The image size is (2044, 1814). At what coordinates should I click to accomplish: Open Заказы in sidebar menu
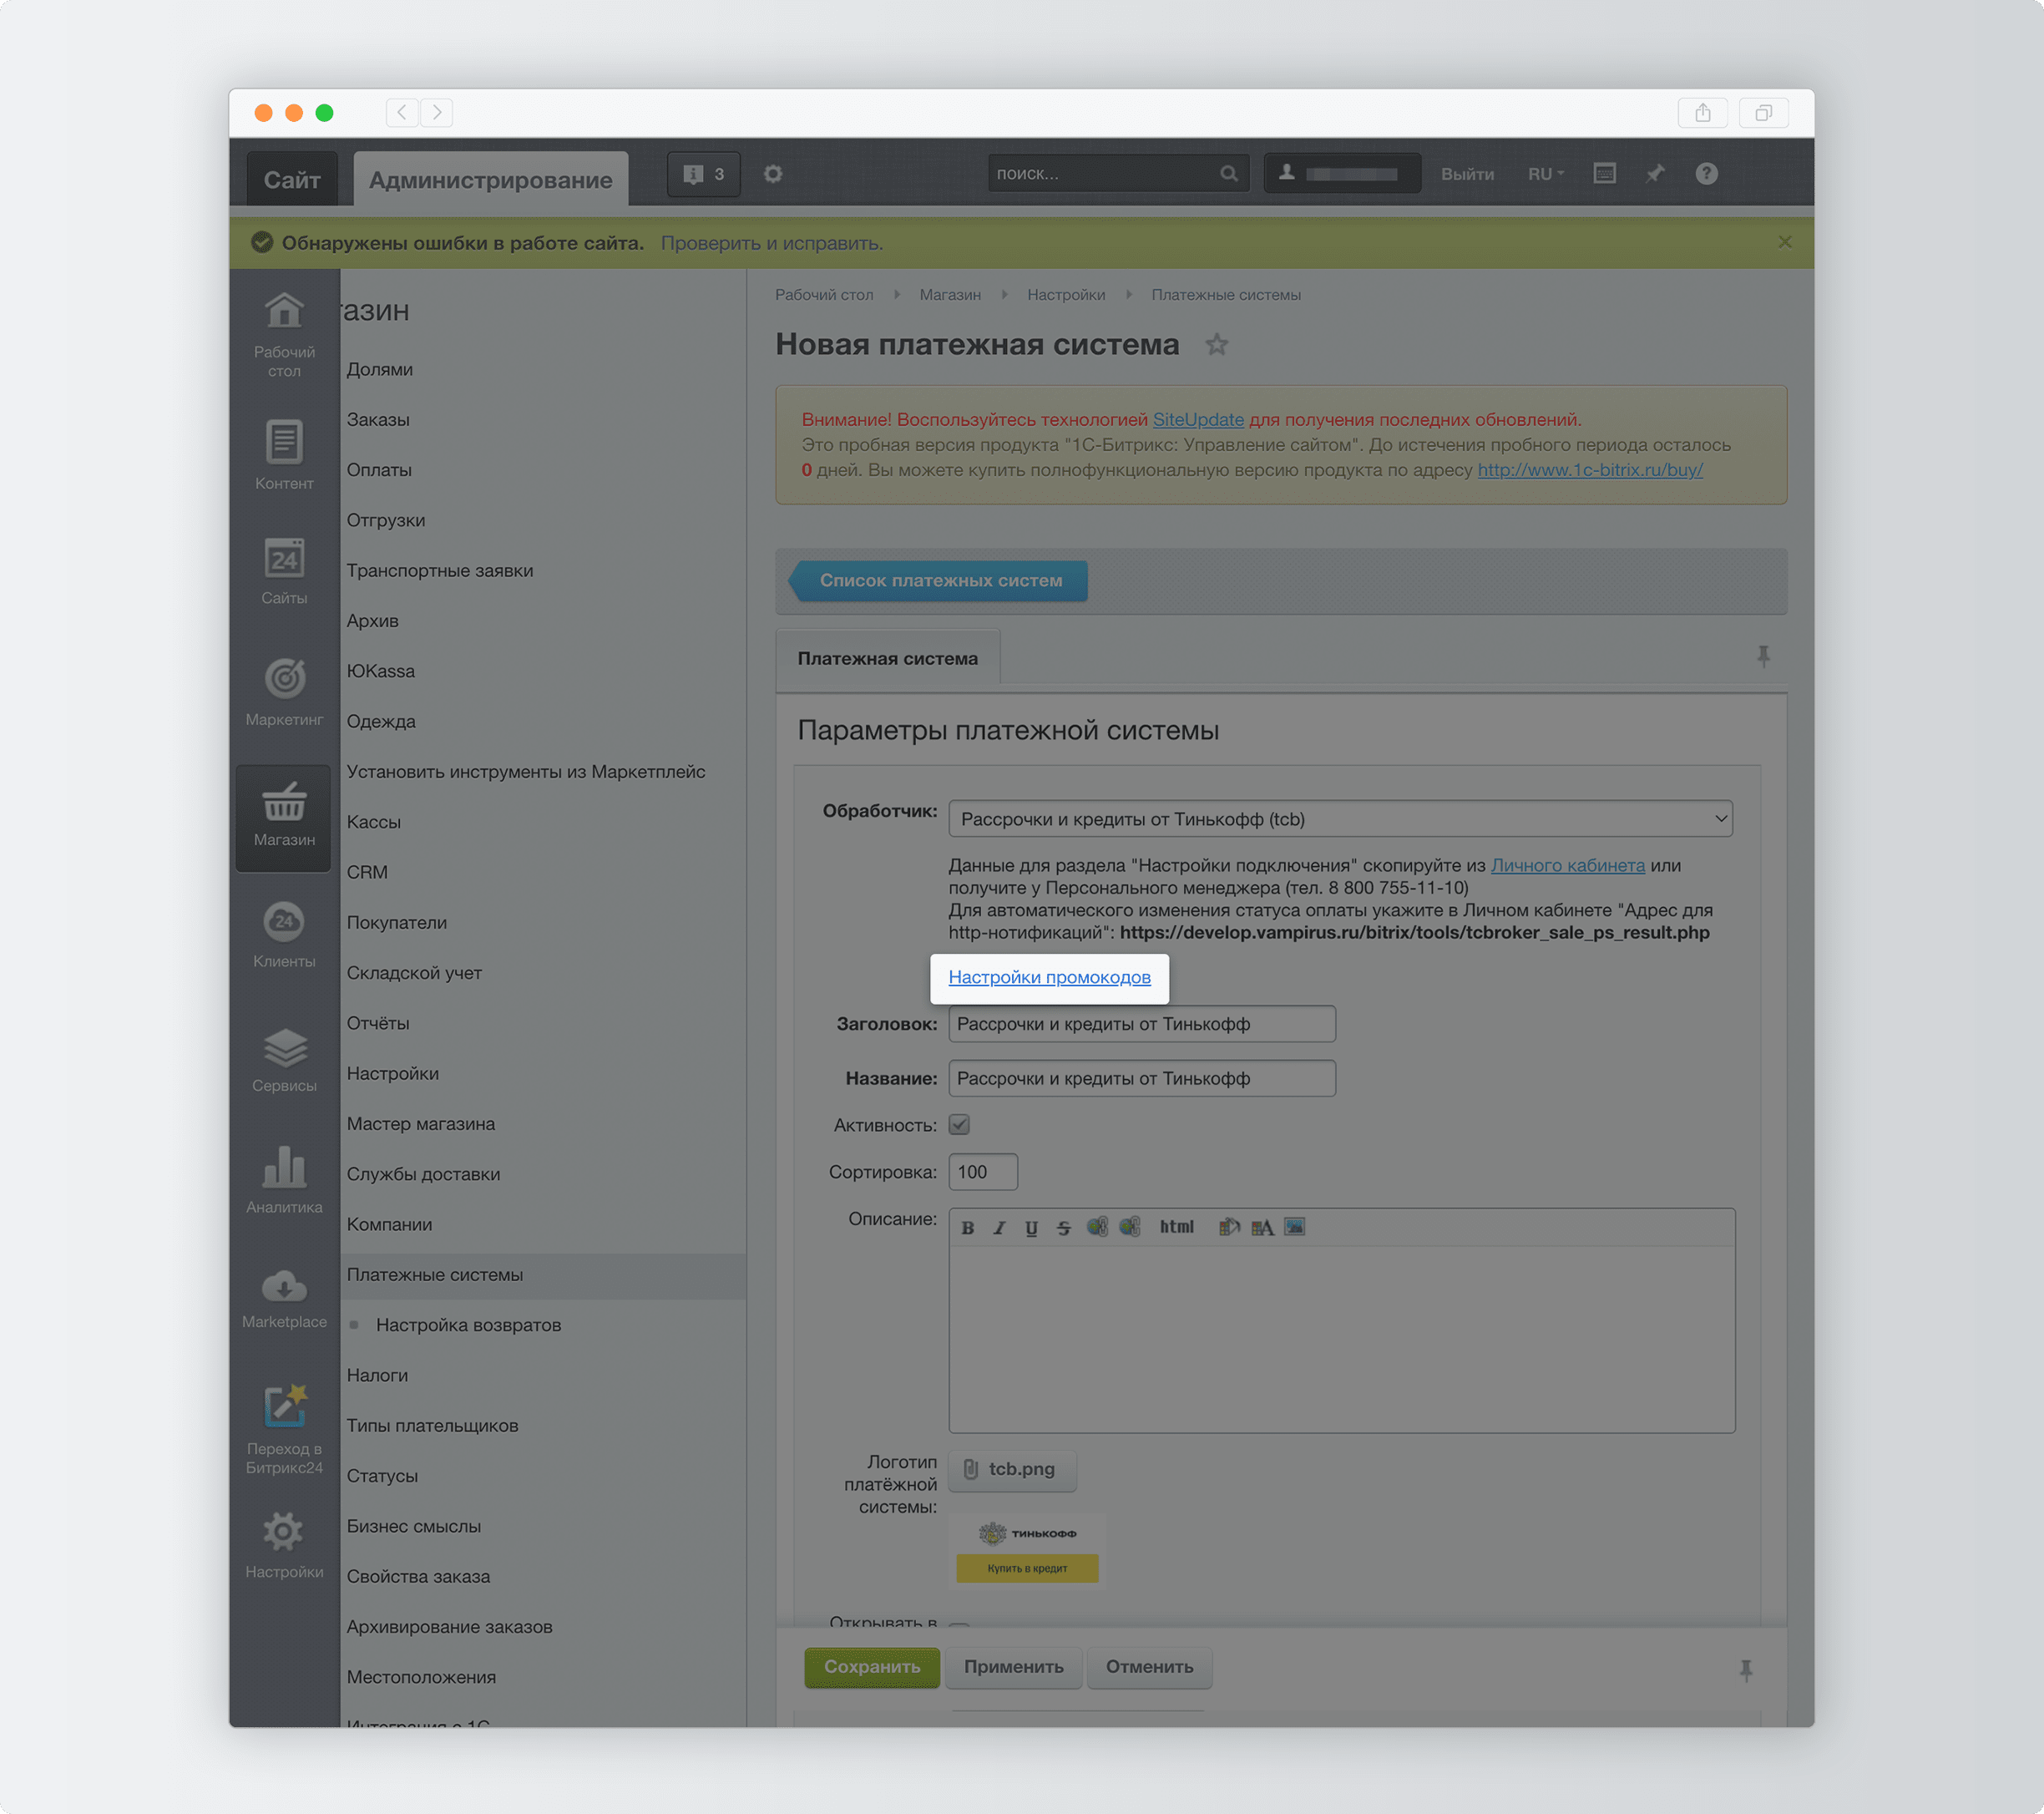coord(378,420)
